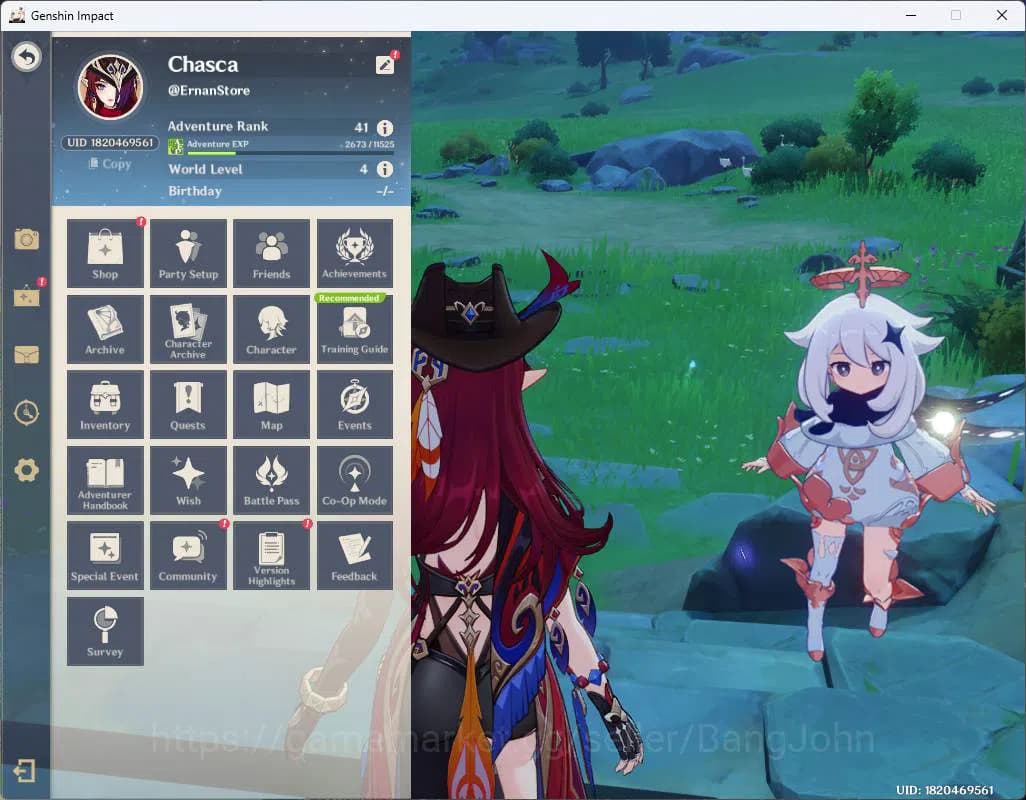
Task: Open the Shop menu tile
Action: (105, 253)
